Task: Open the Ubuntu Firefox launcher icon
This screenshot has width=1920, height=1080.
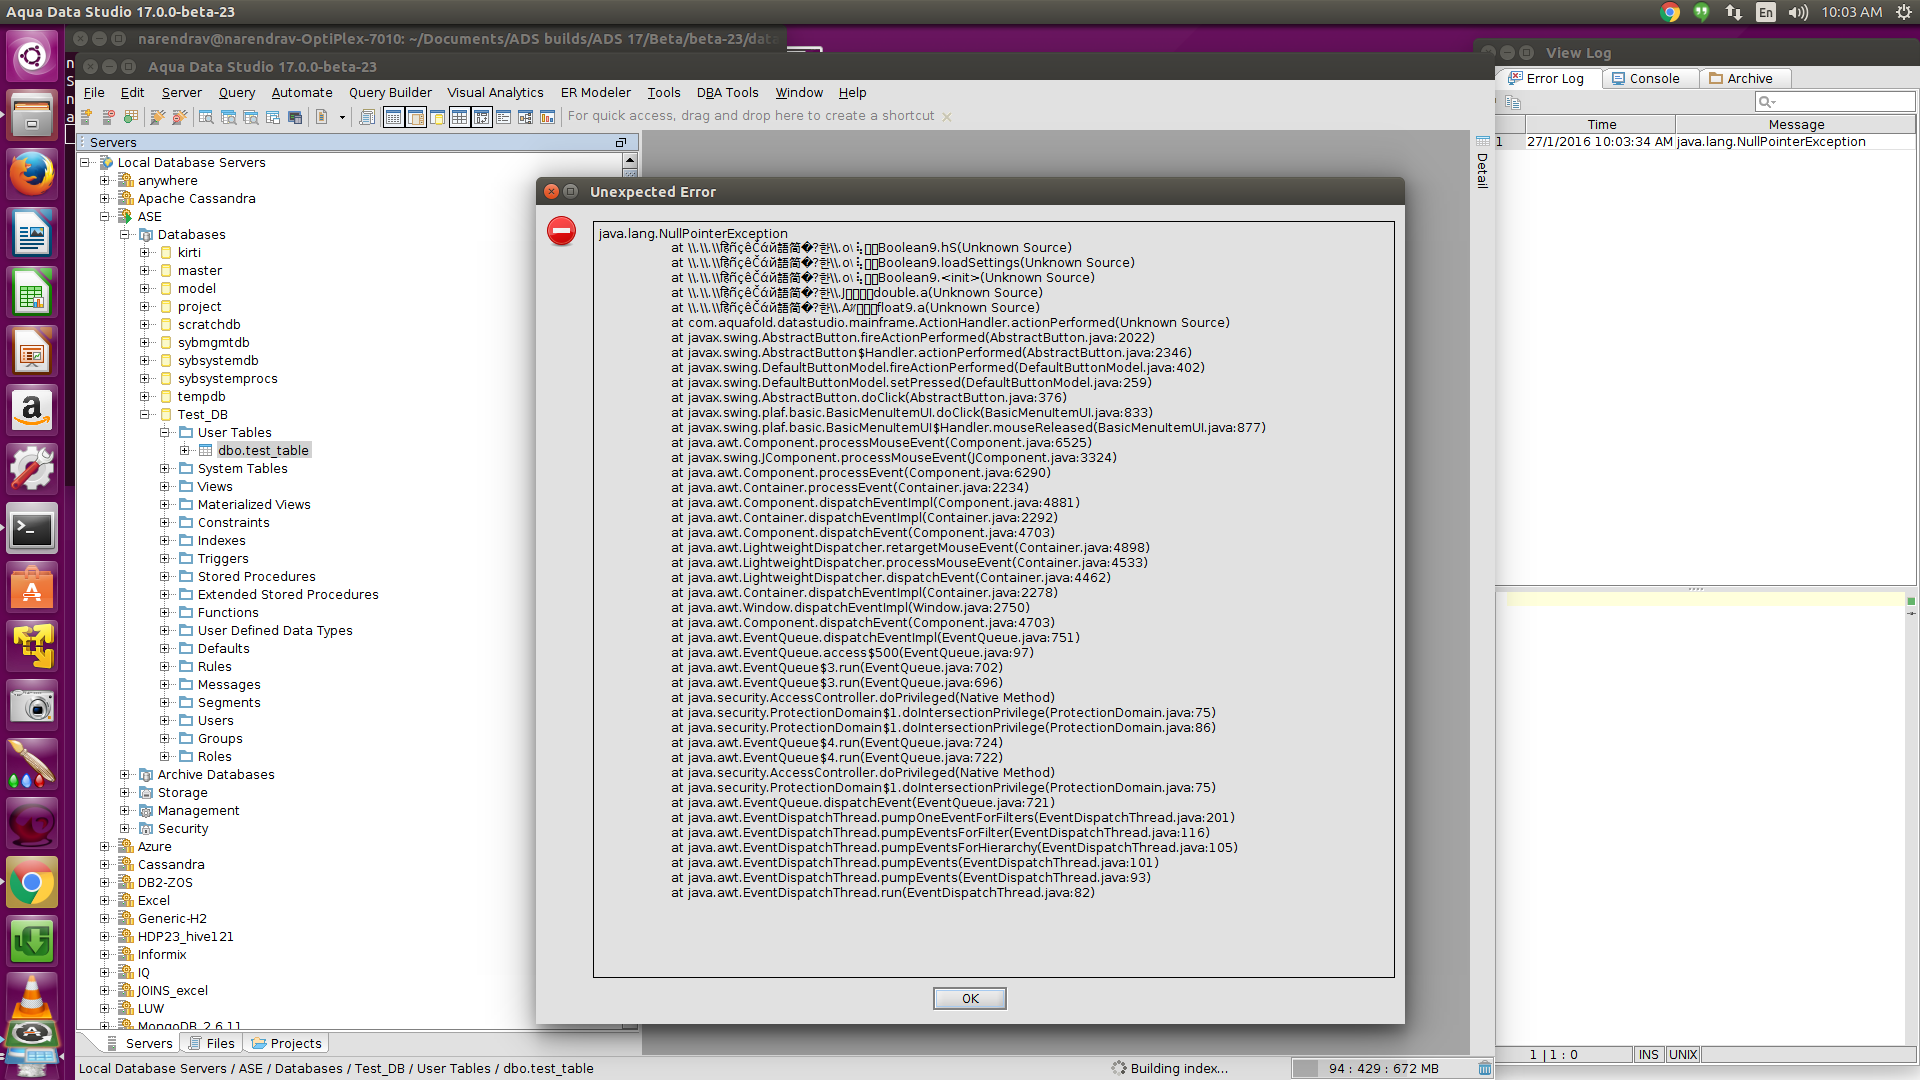Action: pos(32,175)
